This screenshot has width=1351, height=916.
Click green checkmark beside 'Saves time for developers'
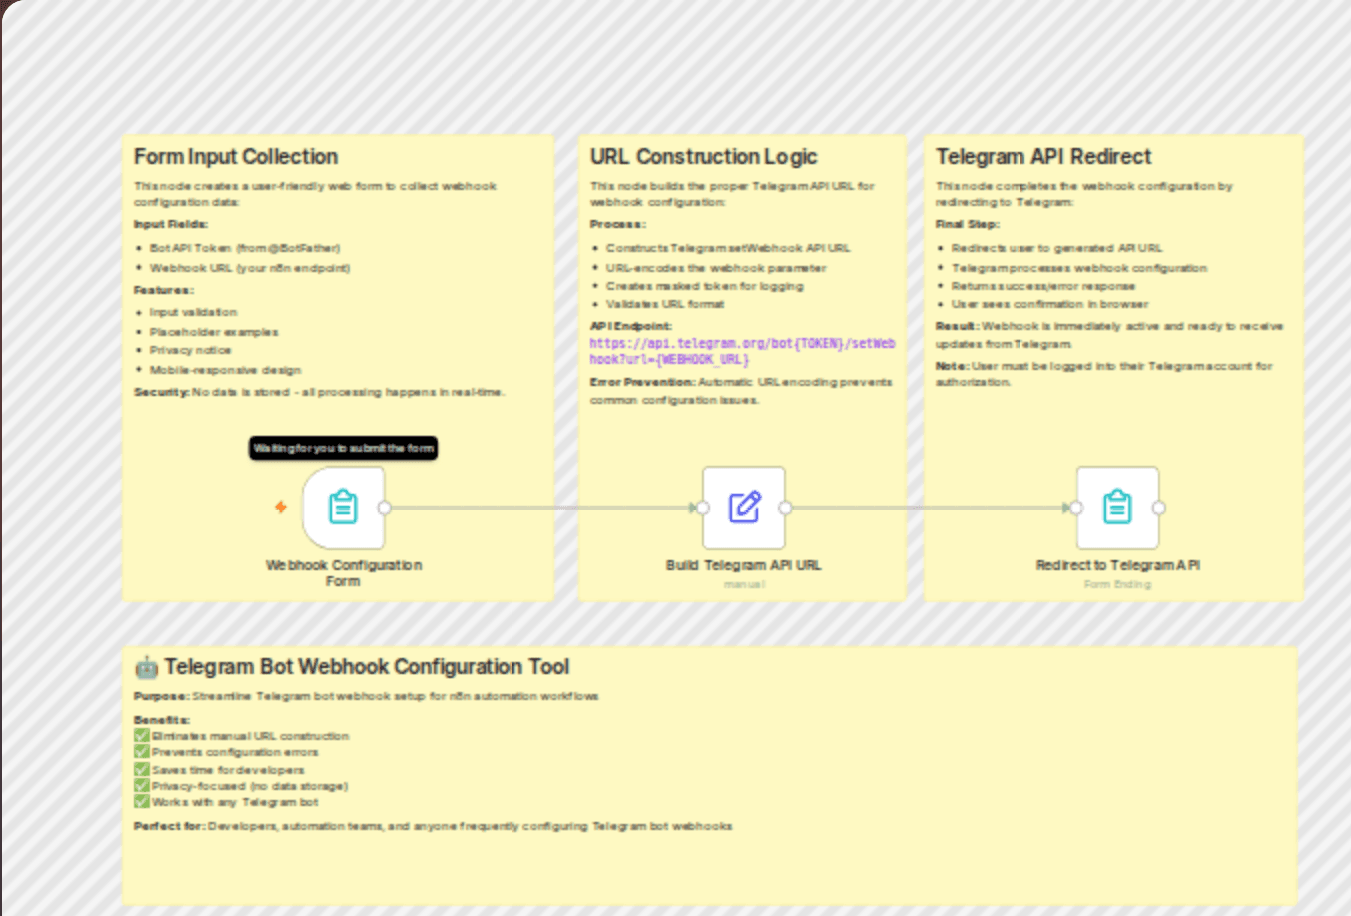[142, 769]
